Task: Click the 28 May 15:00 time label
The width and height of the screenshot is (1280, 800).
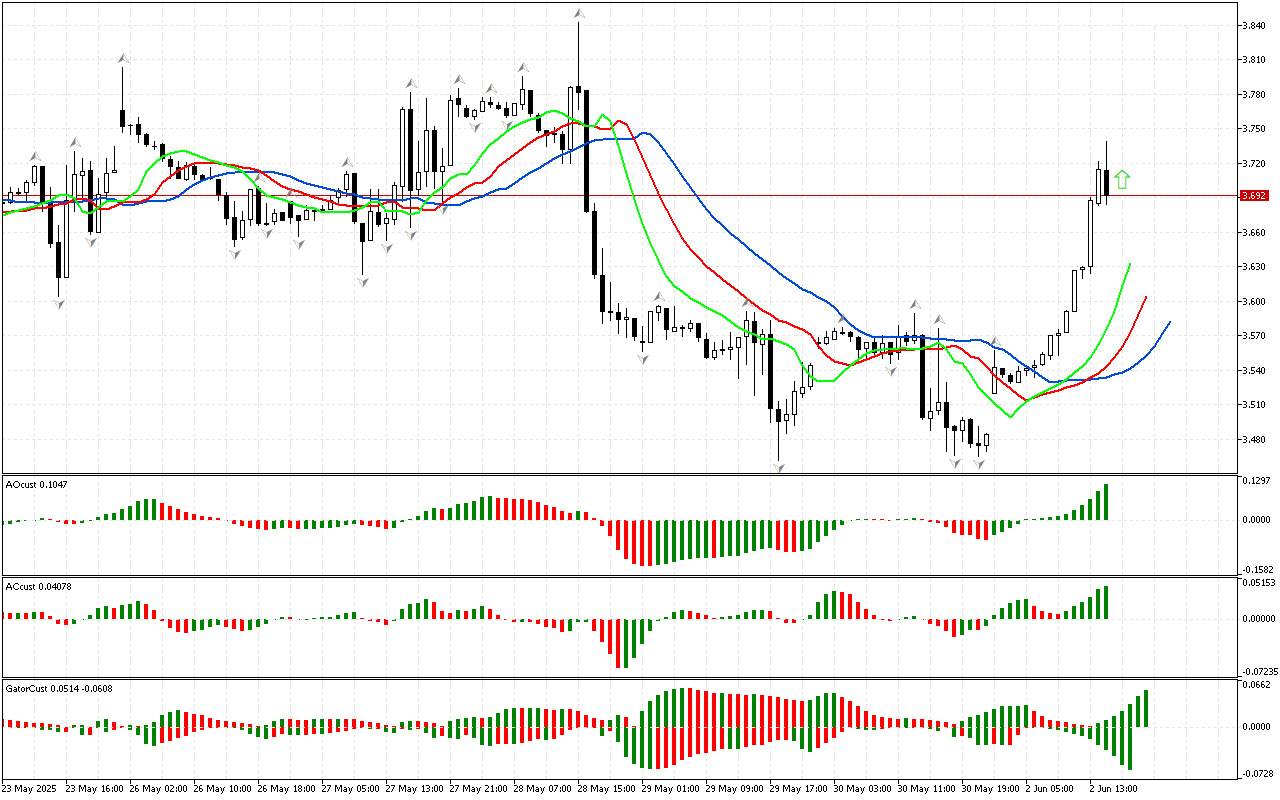Action: 607,788
